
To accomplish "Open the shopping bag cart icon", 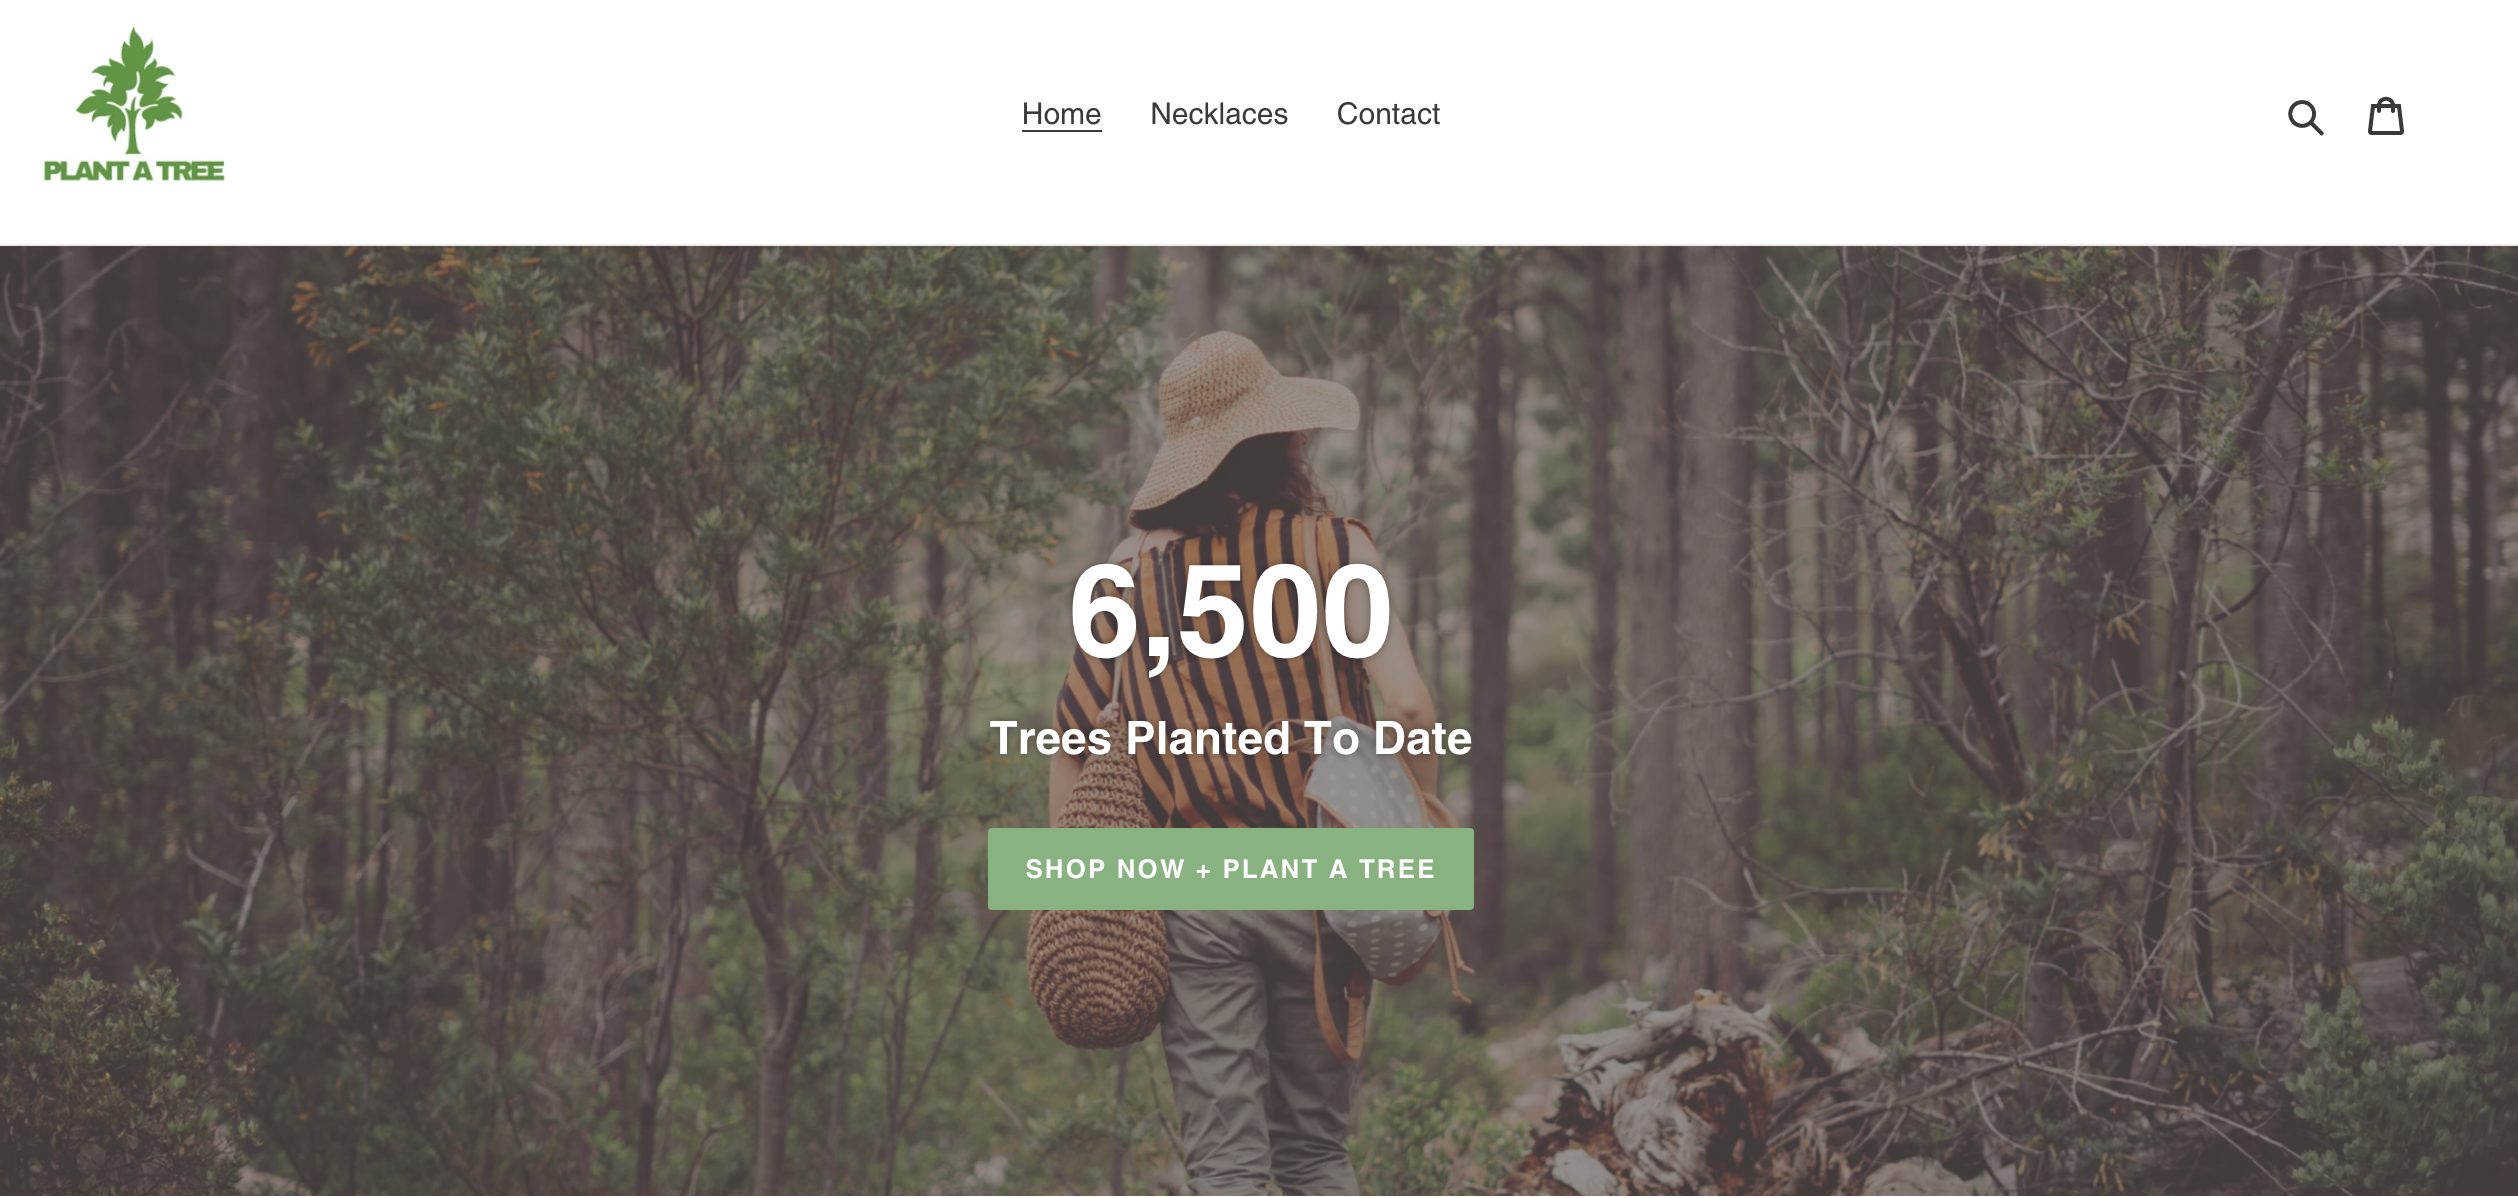I will click(2385, 116).
